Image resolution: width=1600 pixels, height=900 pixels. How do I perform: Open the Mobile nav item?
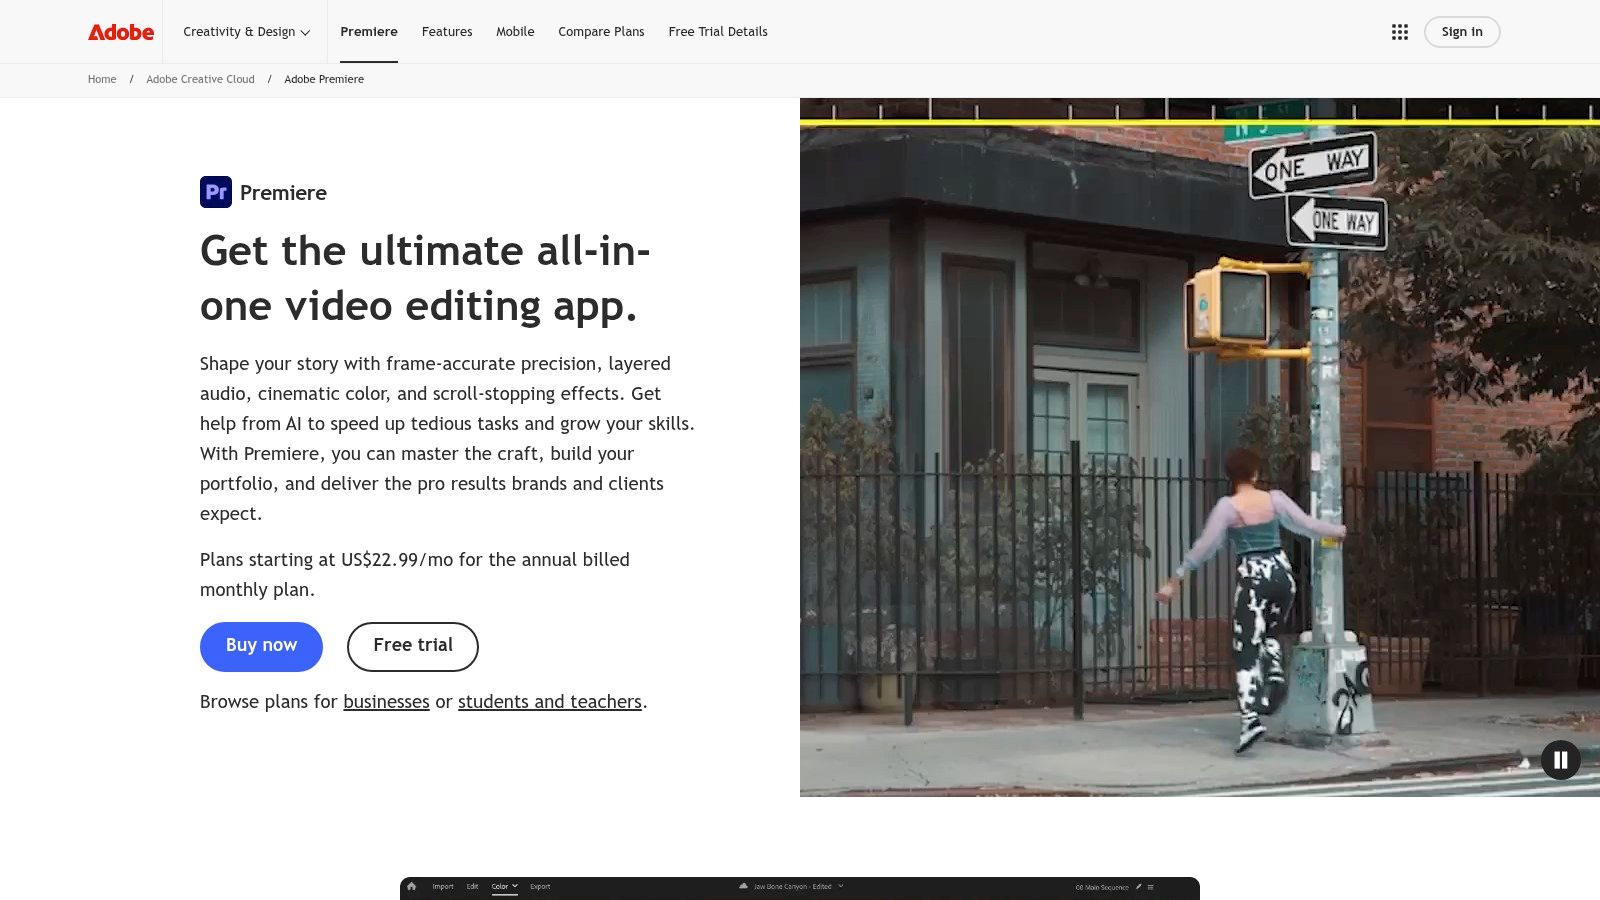(x=515, y=32)
